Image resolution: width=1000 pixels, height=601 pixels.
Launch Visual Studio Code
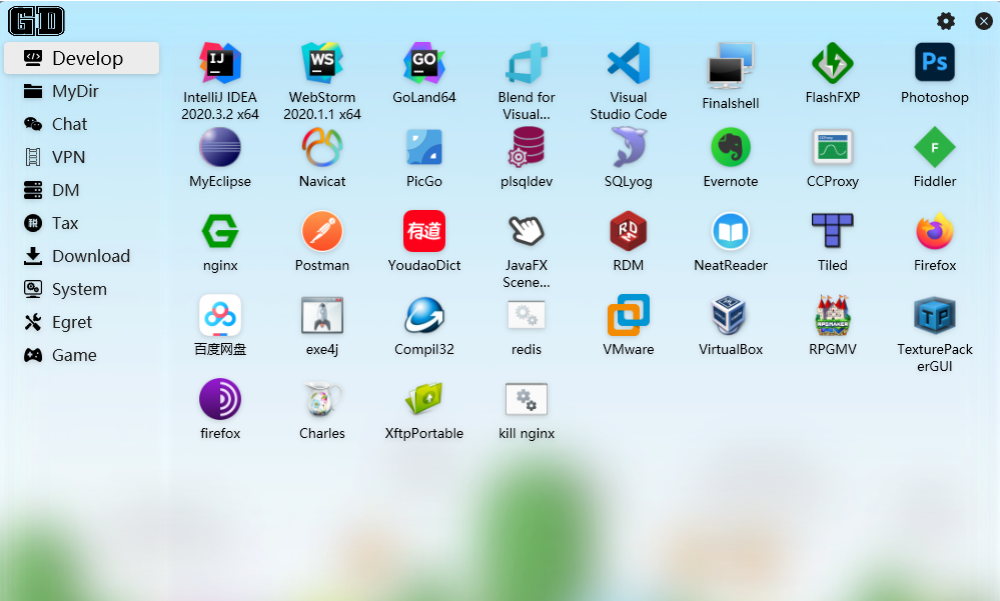click(x=628, y=63)
